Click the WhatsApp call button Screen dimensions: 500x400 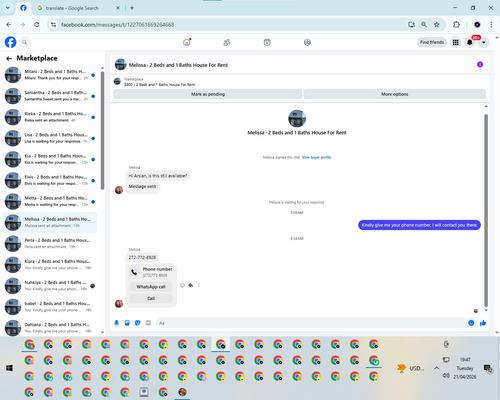151,287
